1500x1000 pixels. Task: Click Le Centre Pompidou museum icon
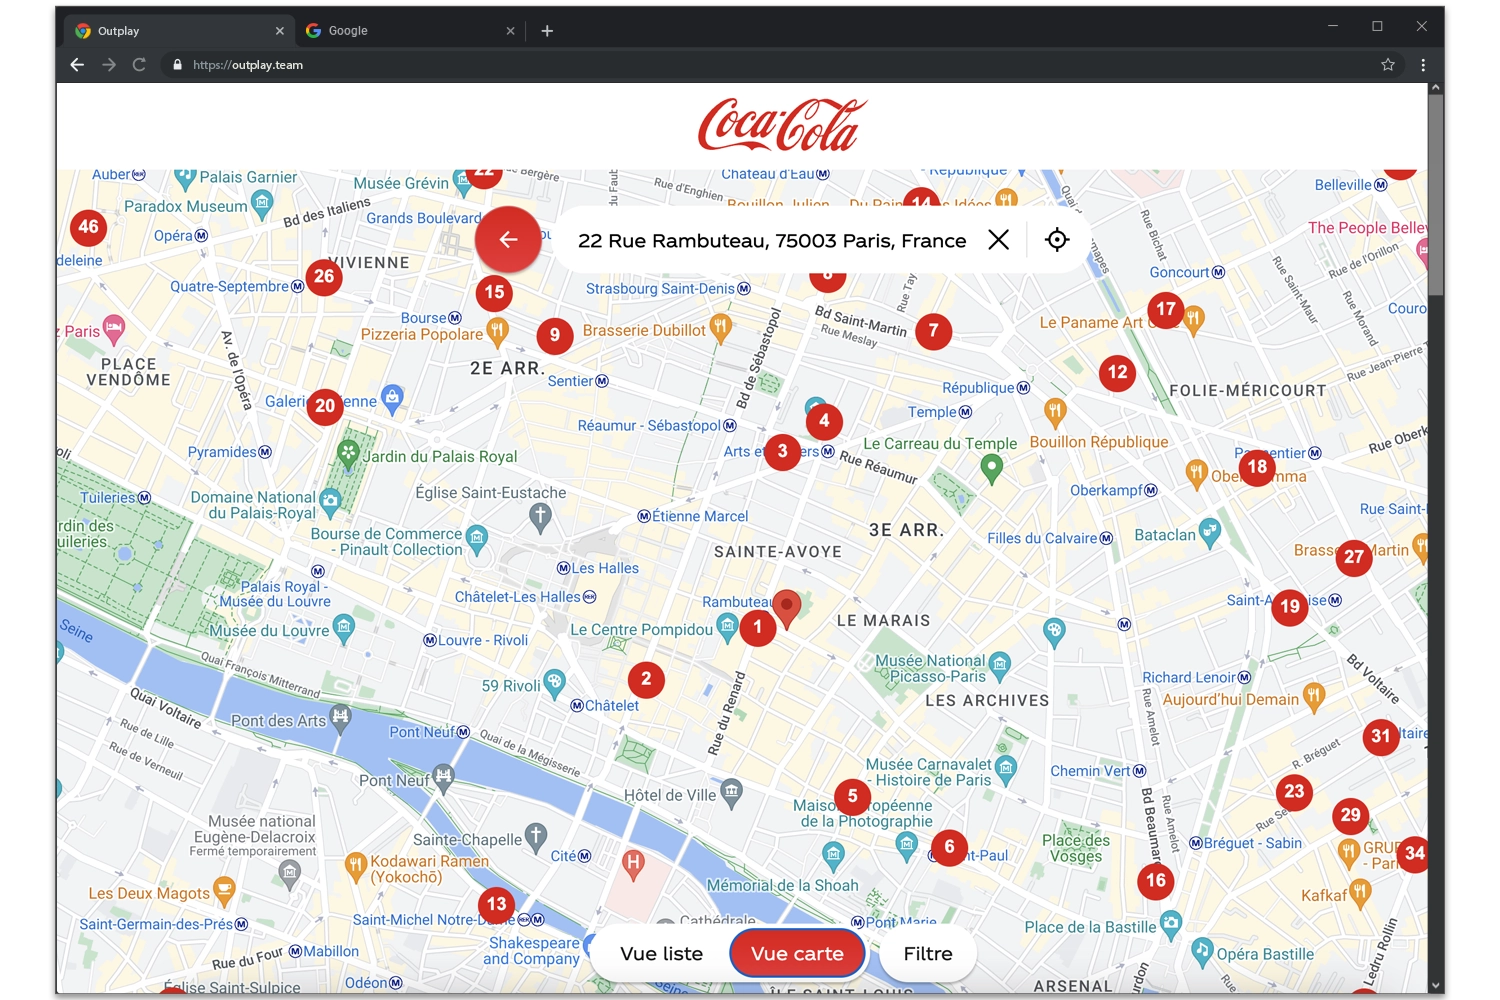pyautogui.click(x=728, y=628)
